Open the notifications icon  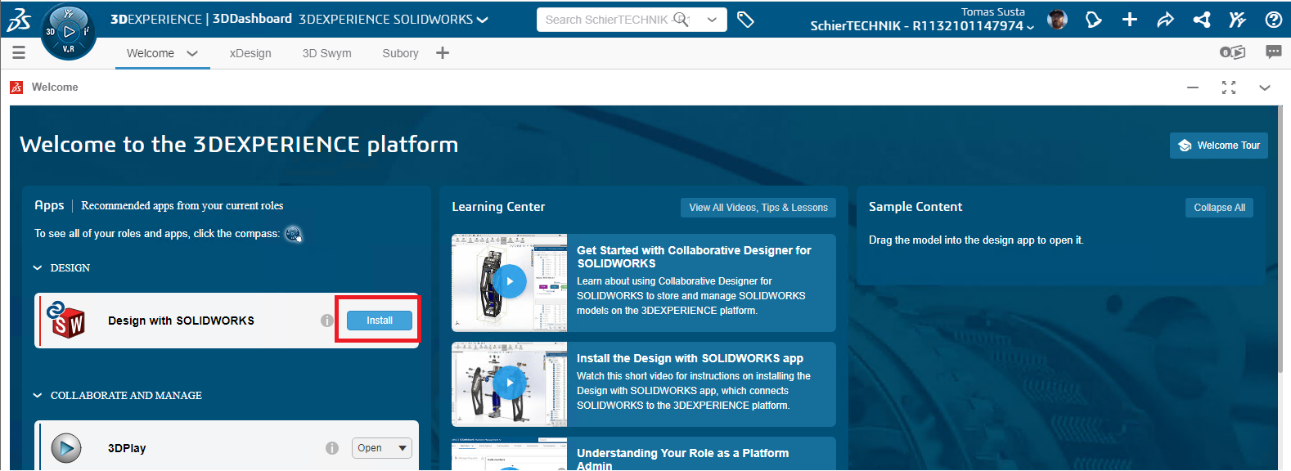click(1094, 19)
